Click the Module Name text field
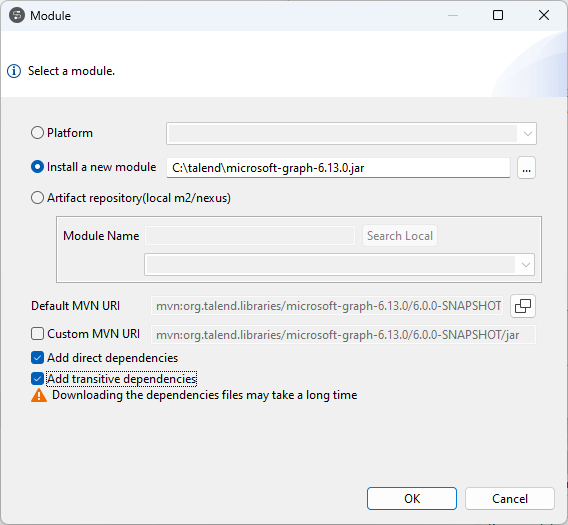 pyautogui.click(x=250, y=236)
